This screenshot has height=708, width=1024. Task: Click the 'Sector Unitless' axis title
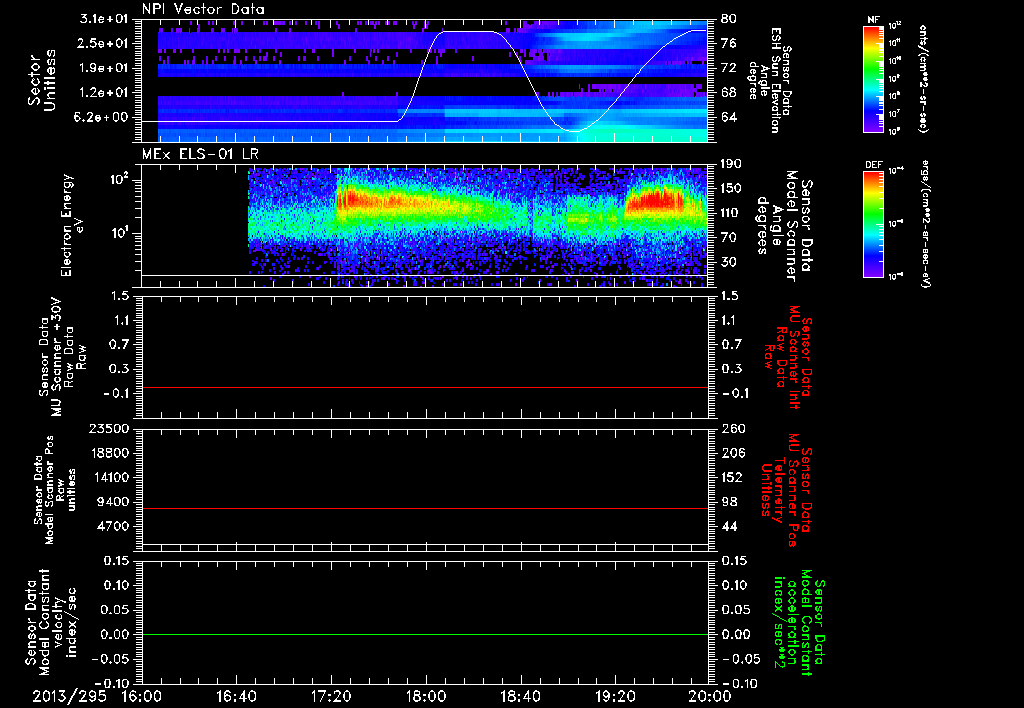pyautogui.click(x=42, y=80)
